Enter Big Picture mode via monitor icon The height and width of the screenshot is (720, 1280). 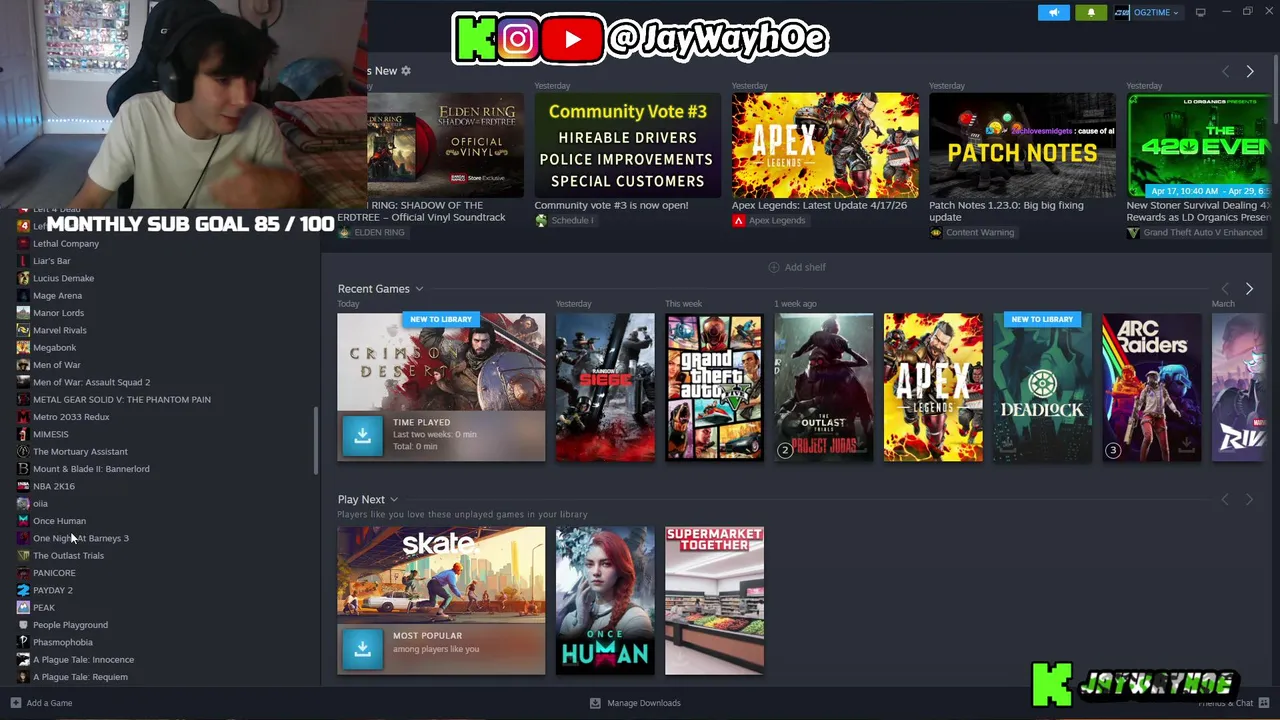1200,12
